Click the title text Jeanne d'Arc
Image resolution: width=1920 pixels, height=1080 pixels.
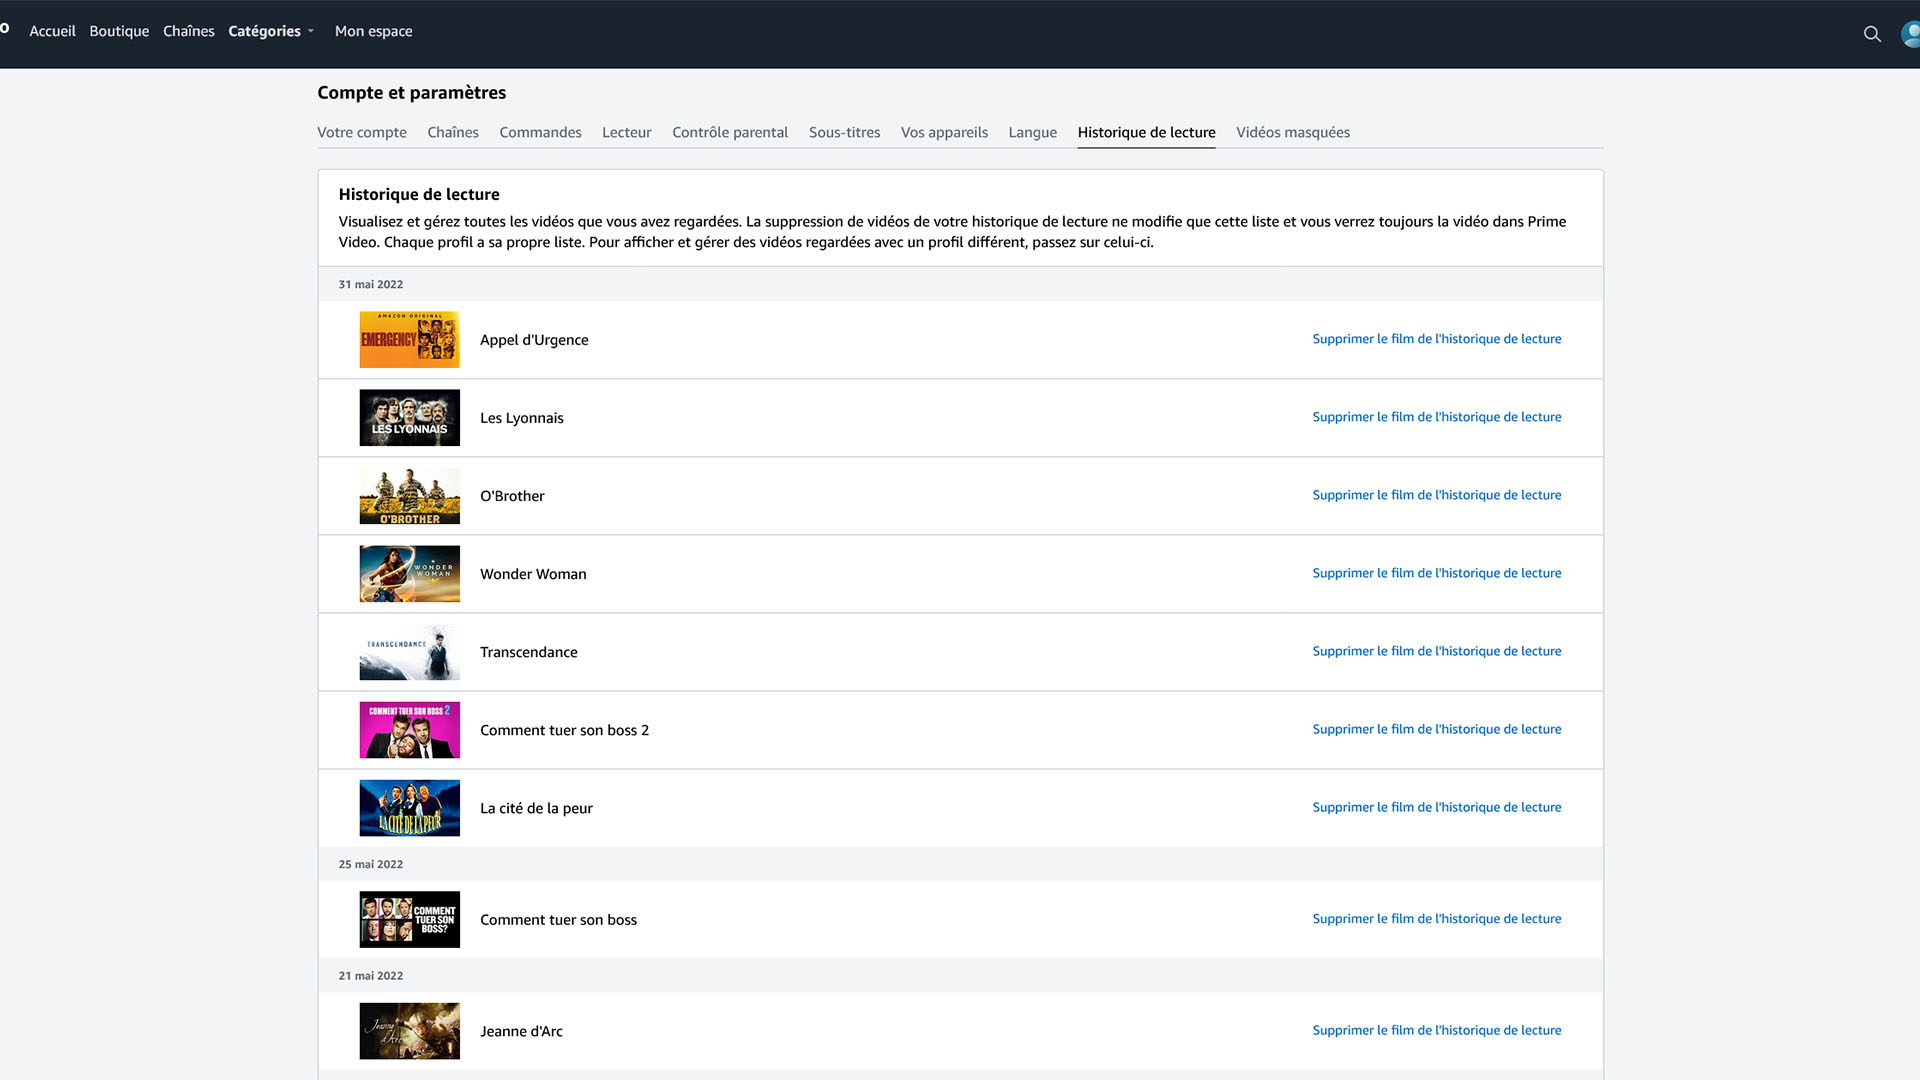[521, 1031]
